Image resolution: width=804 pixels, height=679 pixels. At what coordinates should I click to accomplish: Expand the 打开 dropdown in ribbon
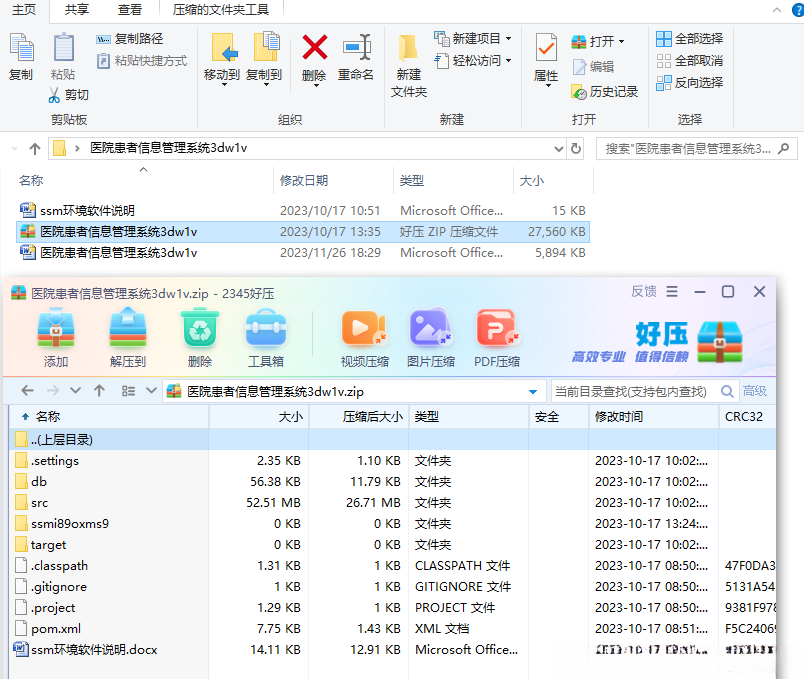(x=621, y=42)
